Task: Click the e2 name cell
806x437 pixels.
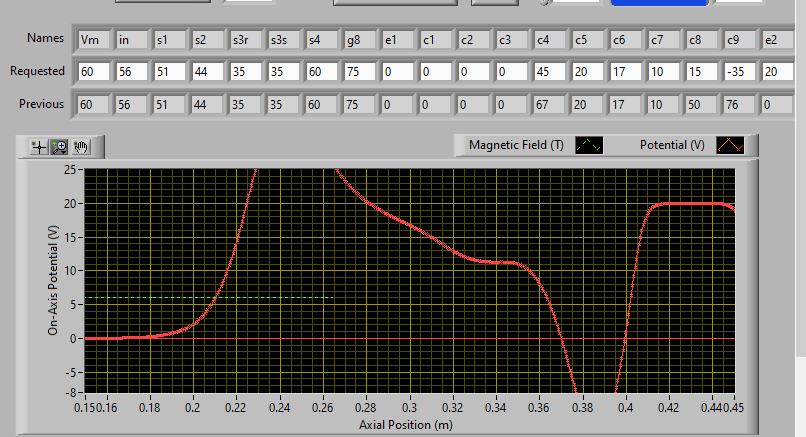Action: pyautogui.click(x=778, y=40)
